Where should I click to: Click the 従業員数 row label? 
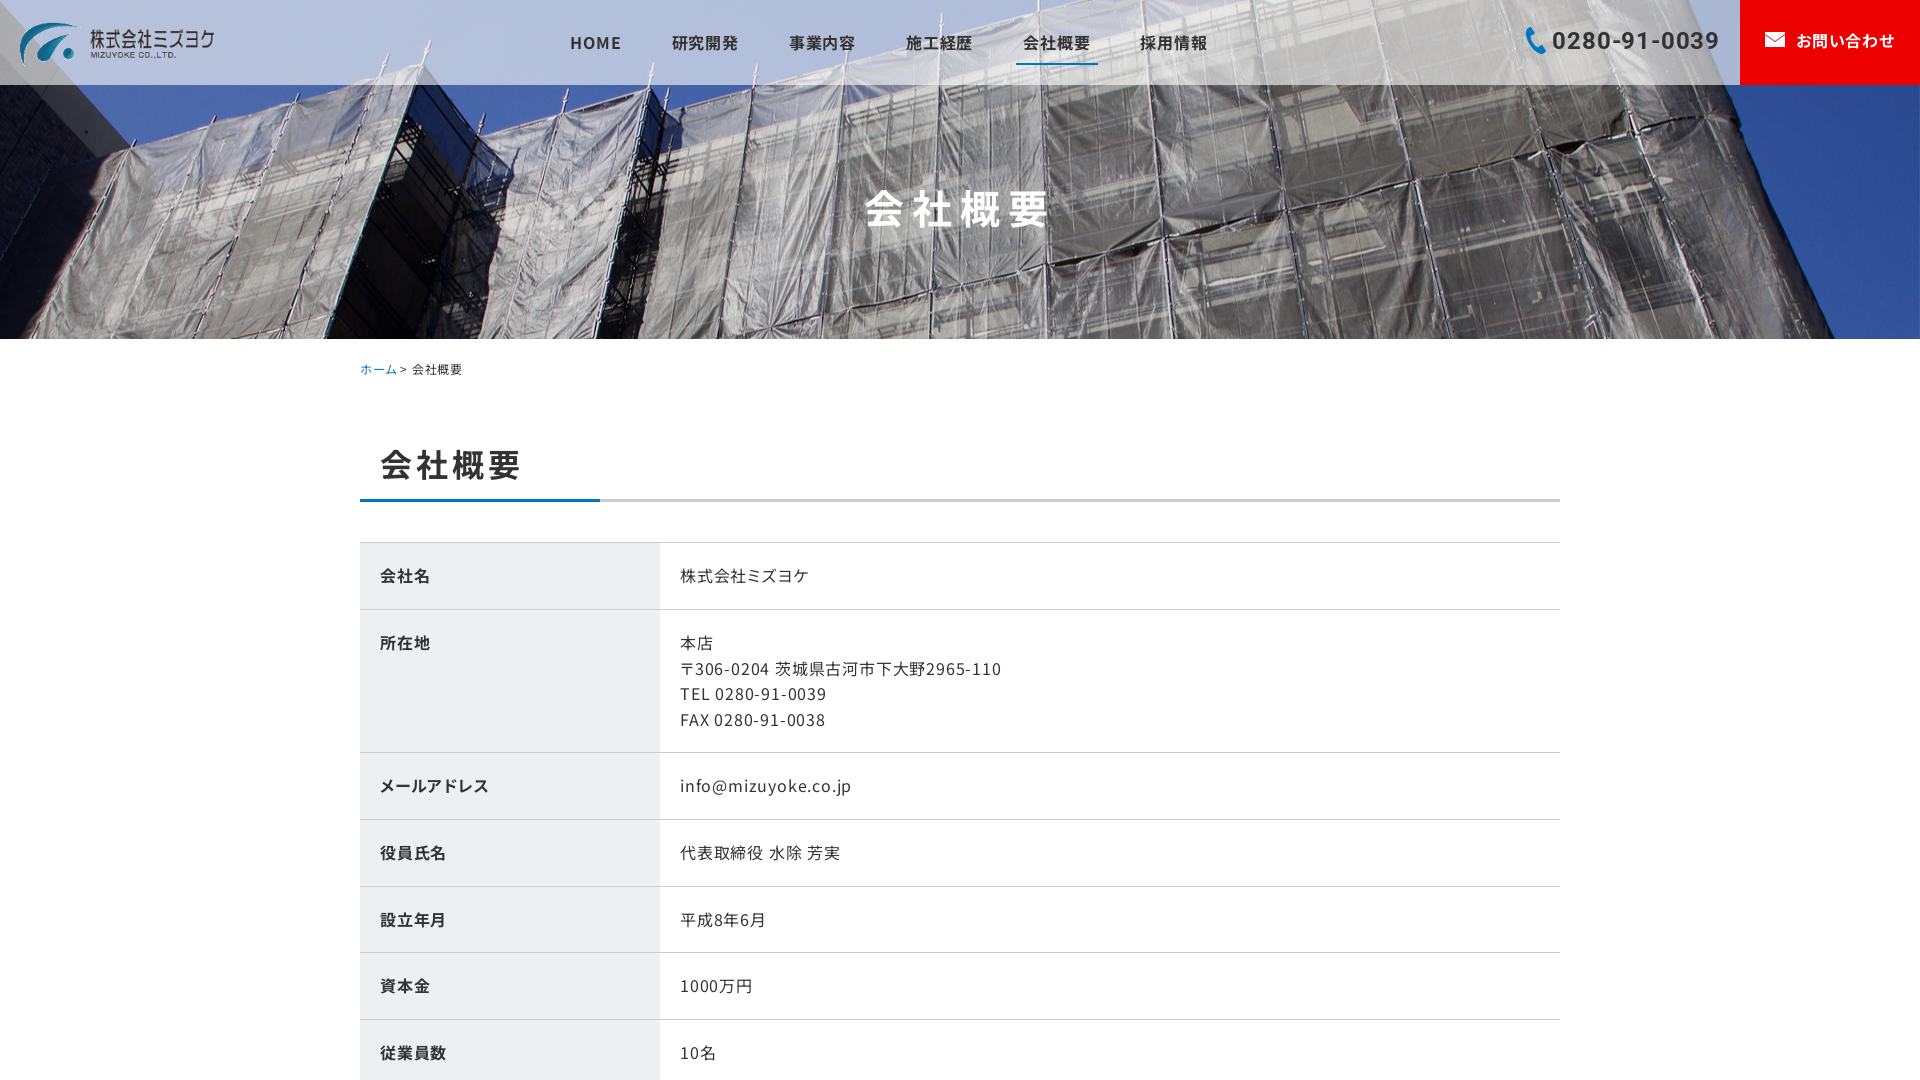click(x=413, y=1053)
